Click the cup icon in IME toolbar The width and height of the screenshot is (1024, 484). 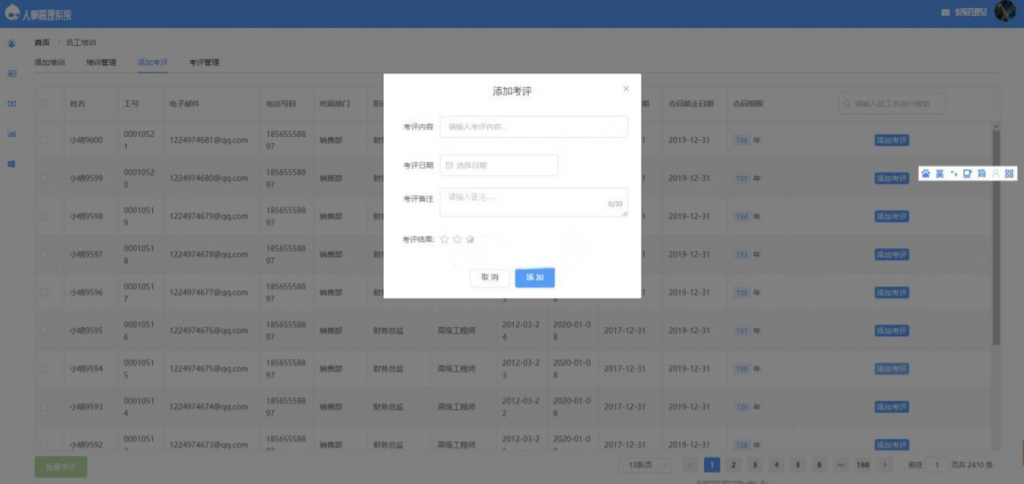[967, 174]
